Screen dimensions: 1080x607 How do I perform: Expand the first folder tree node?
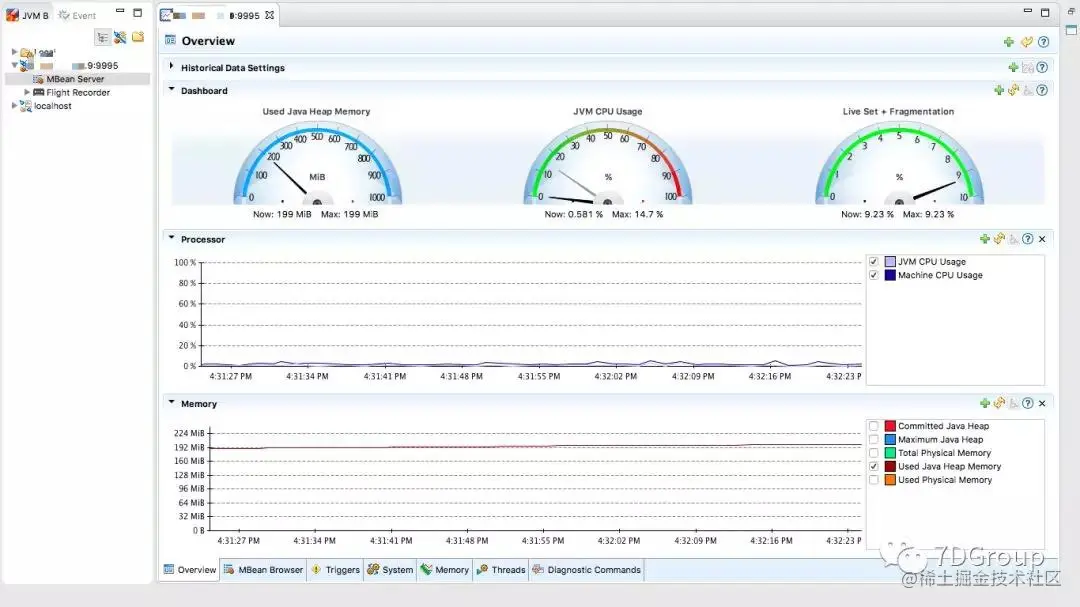pyautogui.click(x=14, y=52)
